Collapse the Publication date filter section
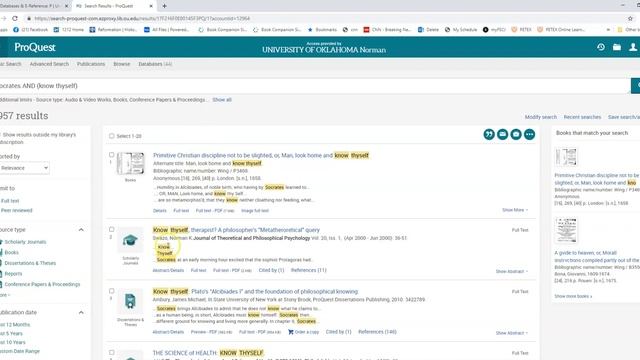 tap(81, 313)
